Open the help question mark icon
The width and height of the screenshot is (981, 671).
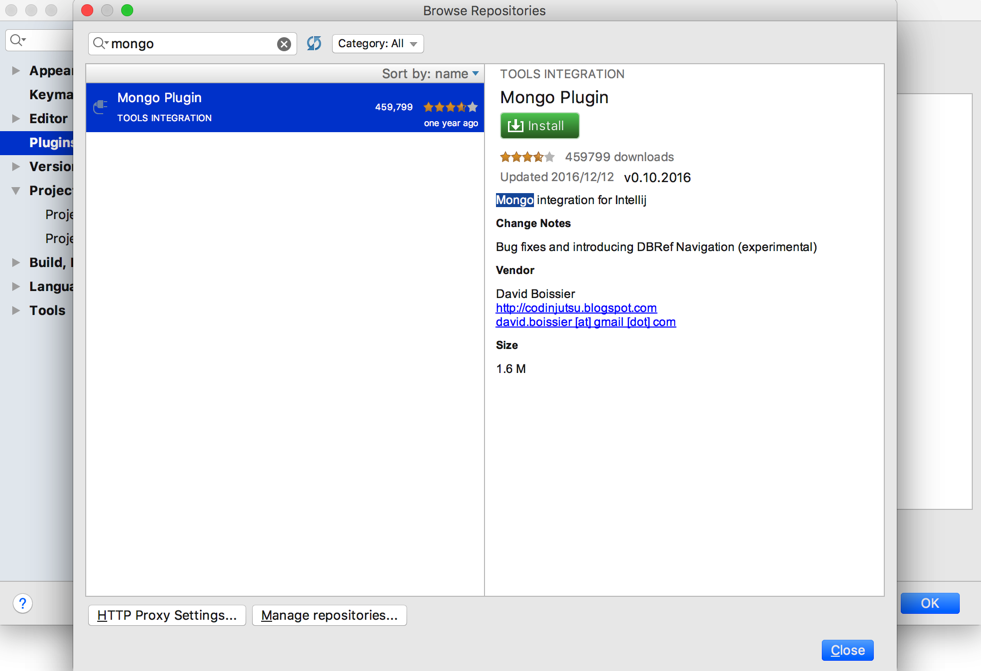(x=23, y=603)
